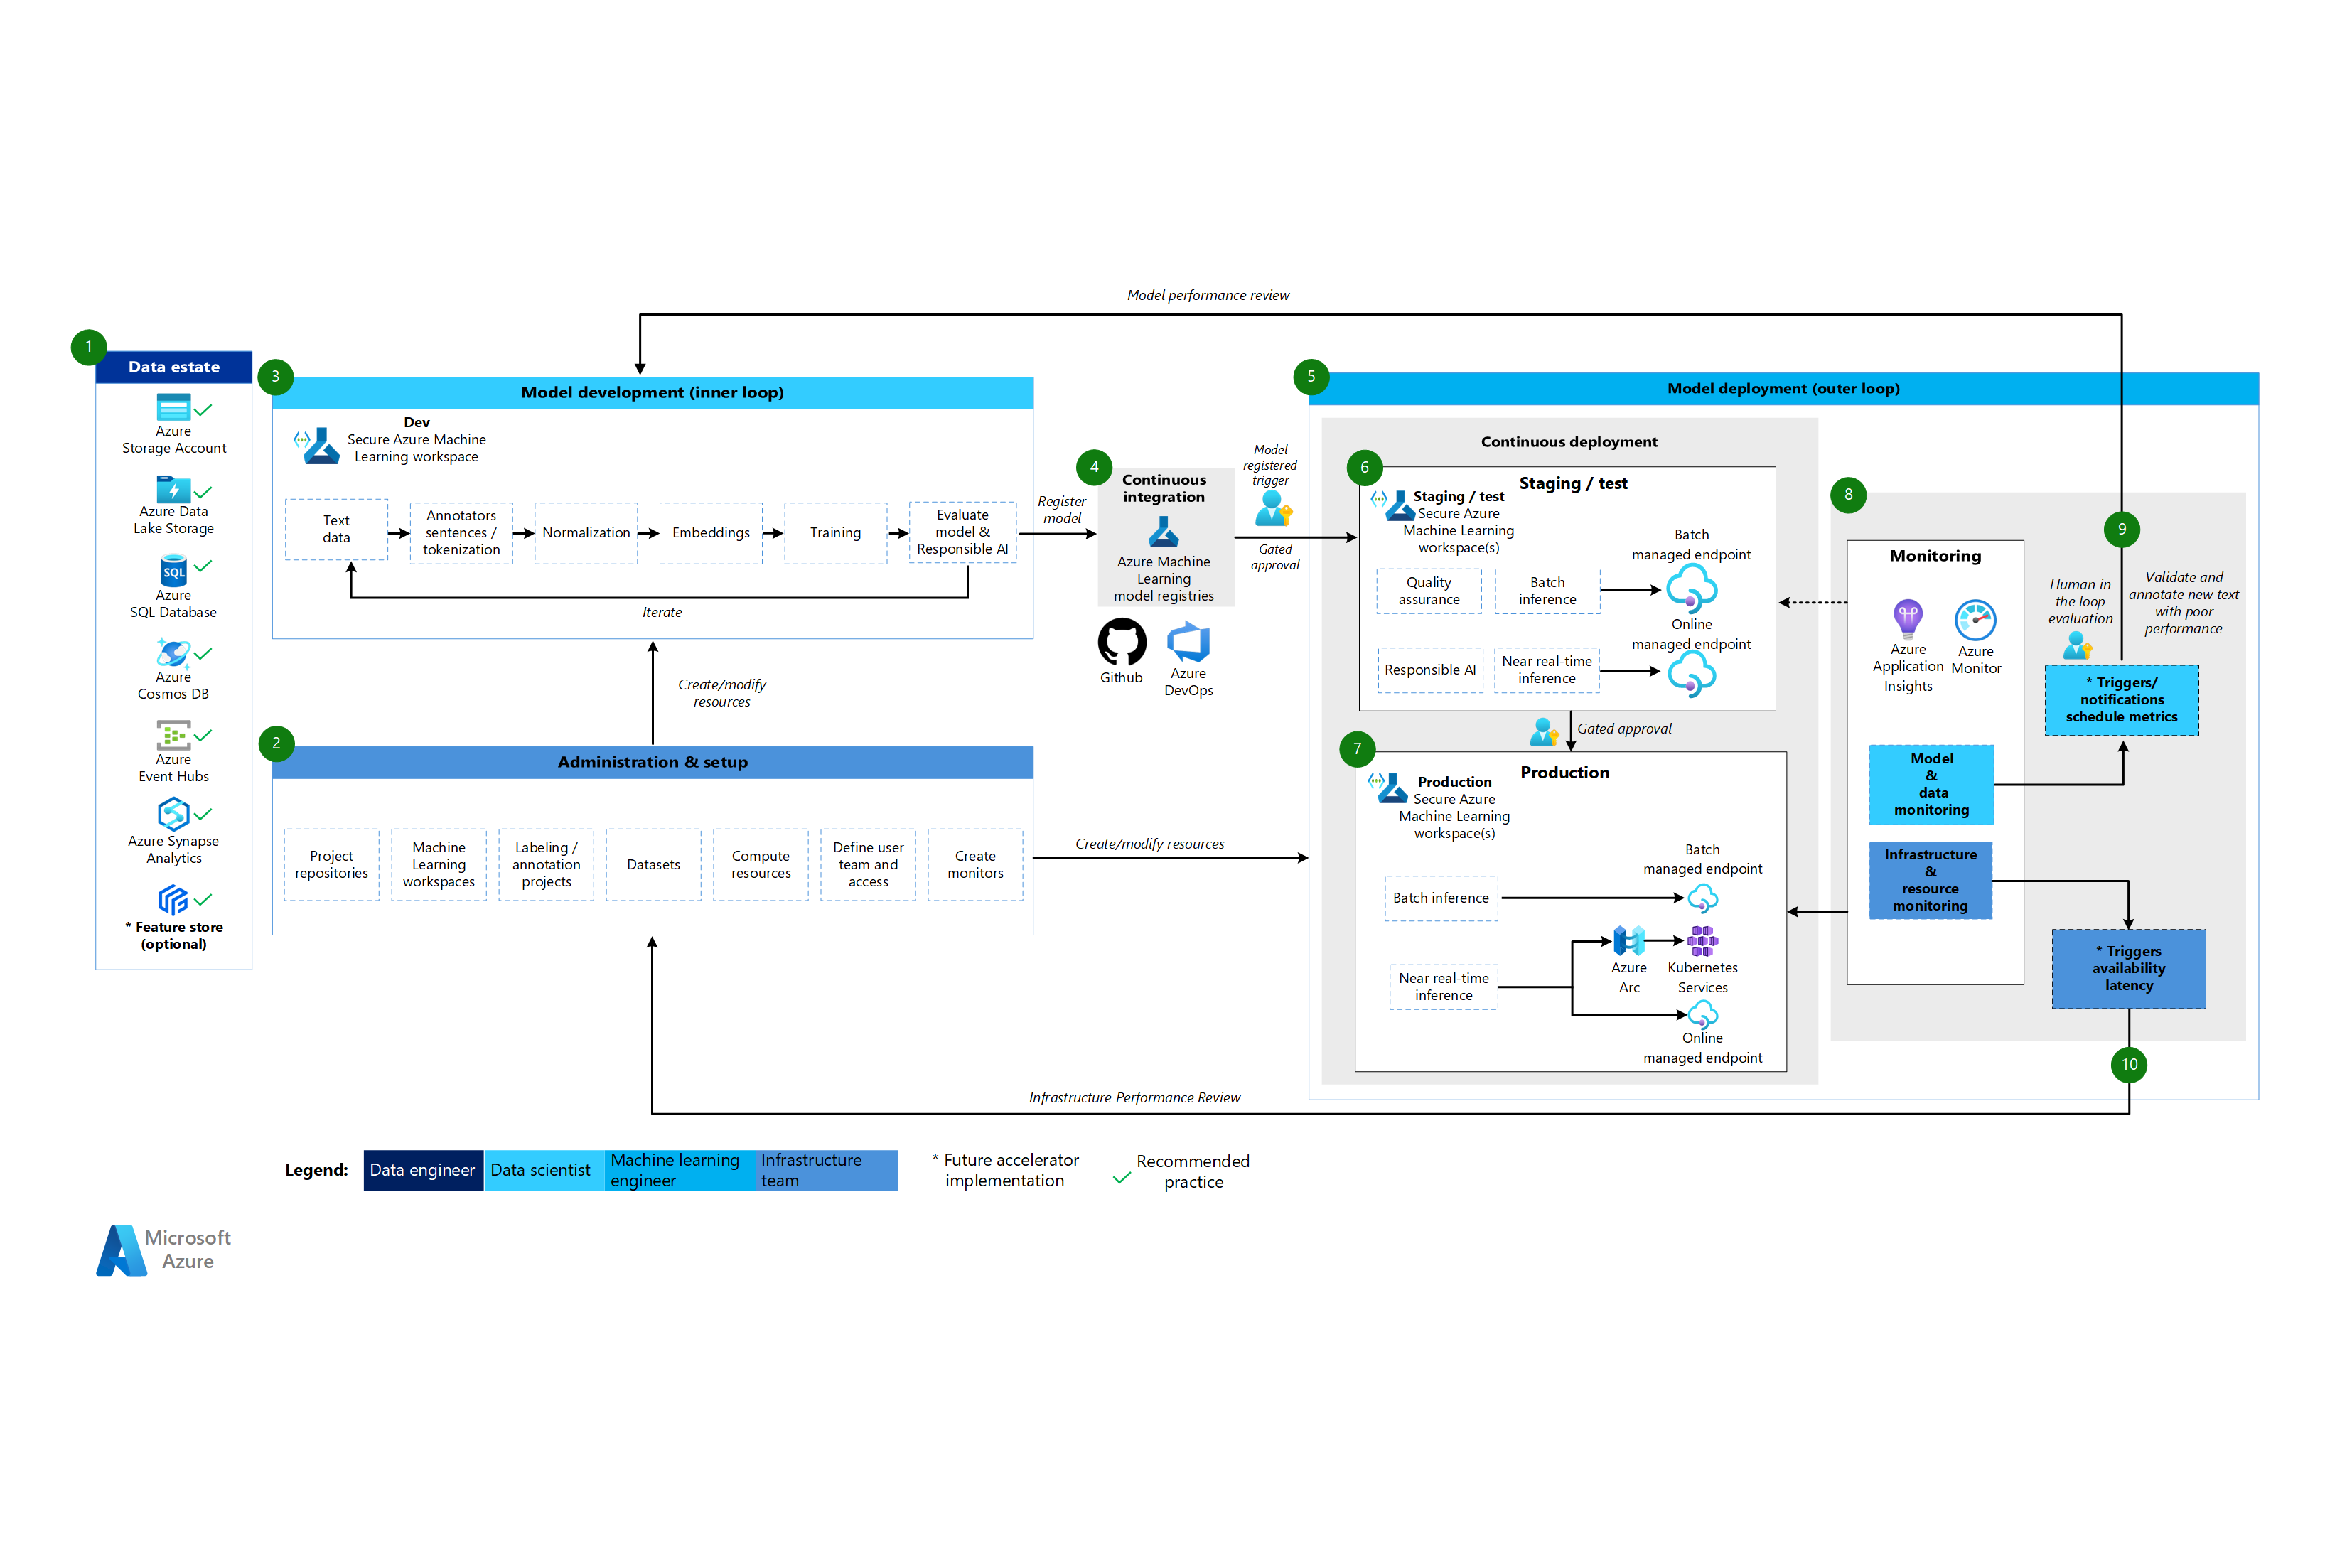2352x1568 pixels.
Task: Select the Machine Learning workspaces box
Action: point(439,865)
